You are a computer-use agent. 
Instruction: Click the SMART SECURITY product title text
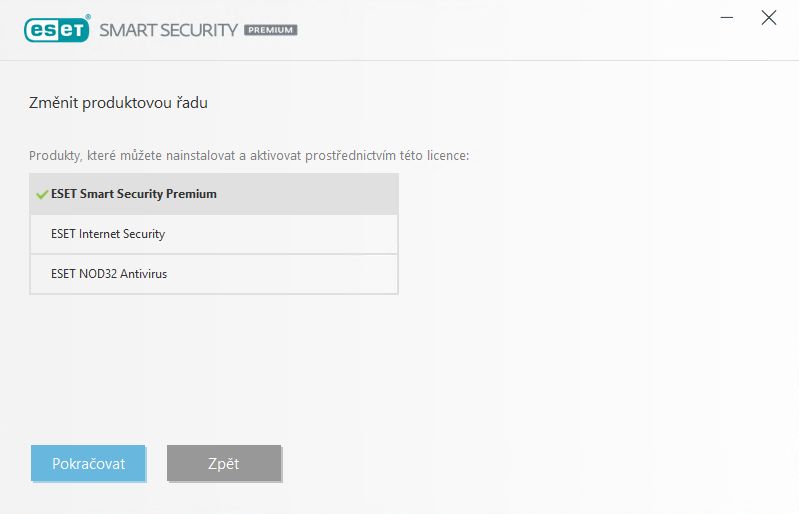[x=168, y=30]
